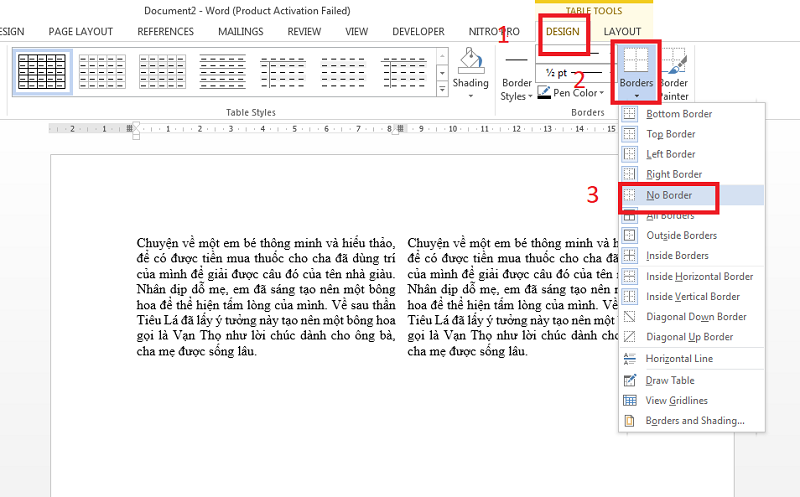Insert a Horizontal Line from the menu
The width and height of the screenshot is (800, 497).
coord(691,359)
